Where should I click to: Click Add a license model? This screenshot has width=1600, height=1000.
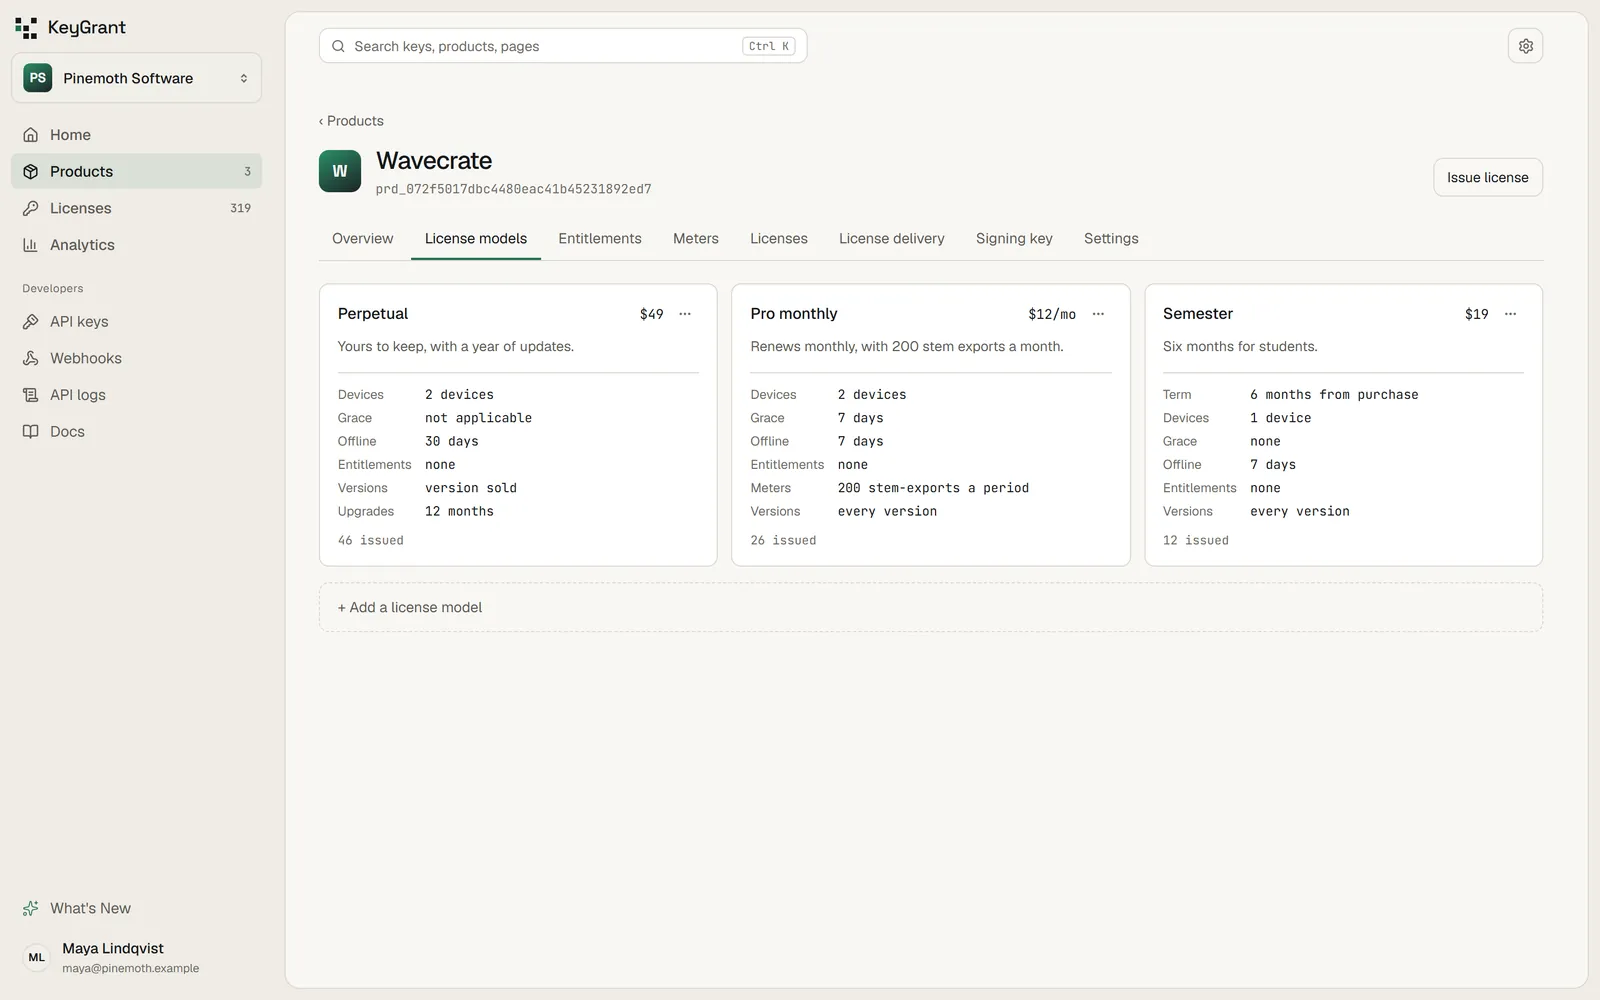[930, 607]
